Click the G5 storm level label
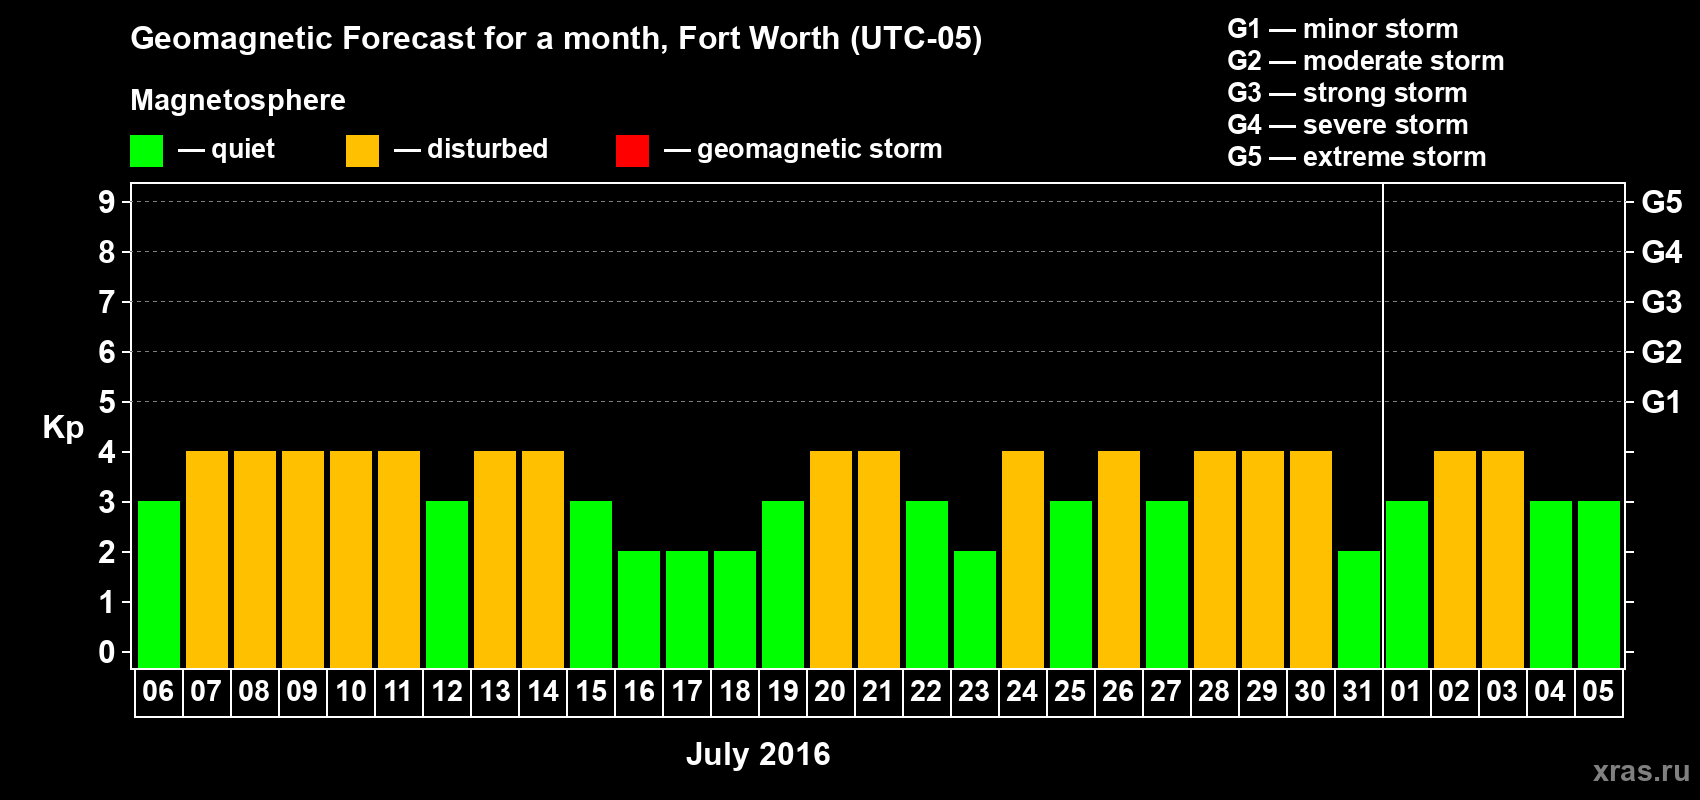 tap(1661, 202)
